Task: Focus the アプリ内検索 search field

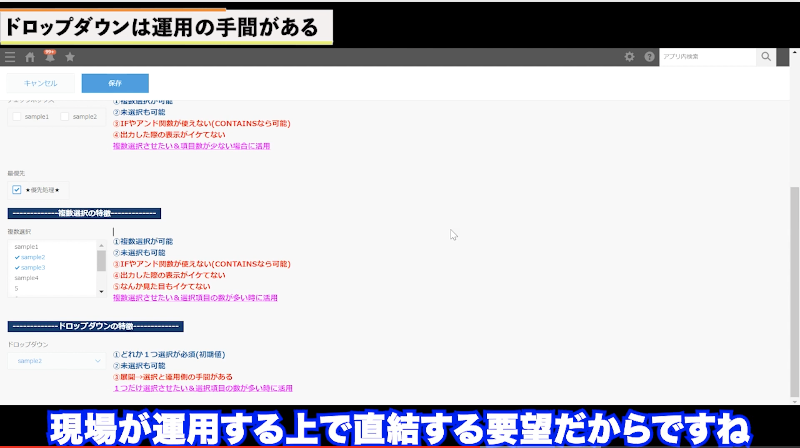Action: 707,57
